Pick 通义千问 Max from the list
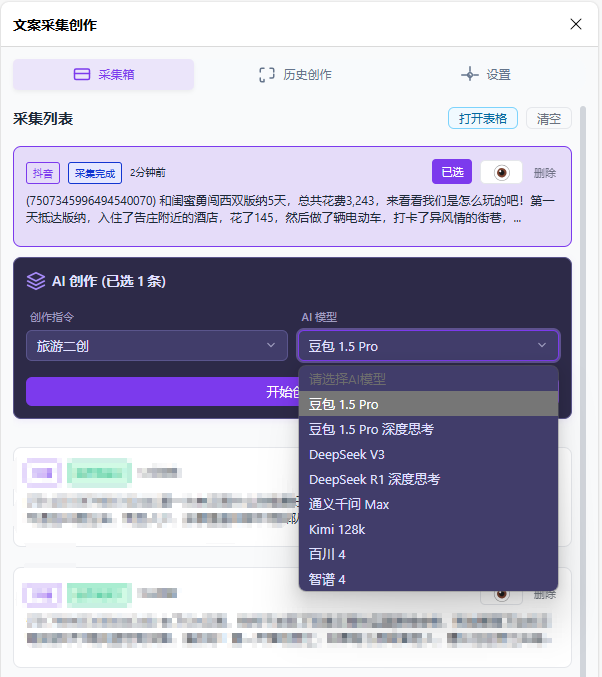 349,504
